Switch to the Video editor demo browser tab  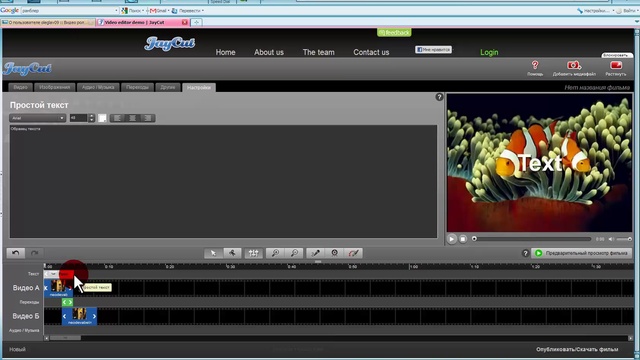click(143, 22)
